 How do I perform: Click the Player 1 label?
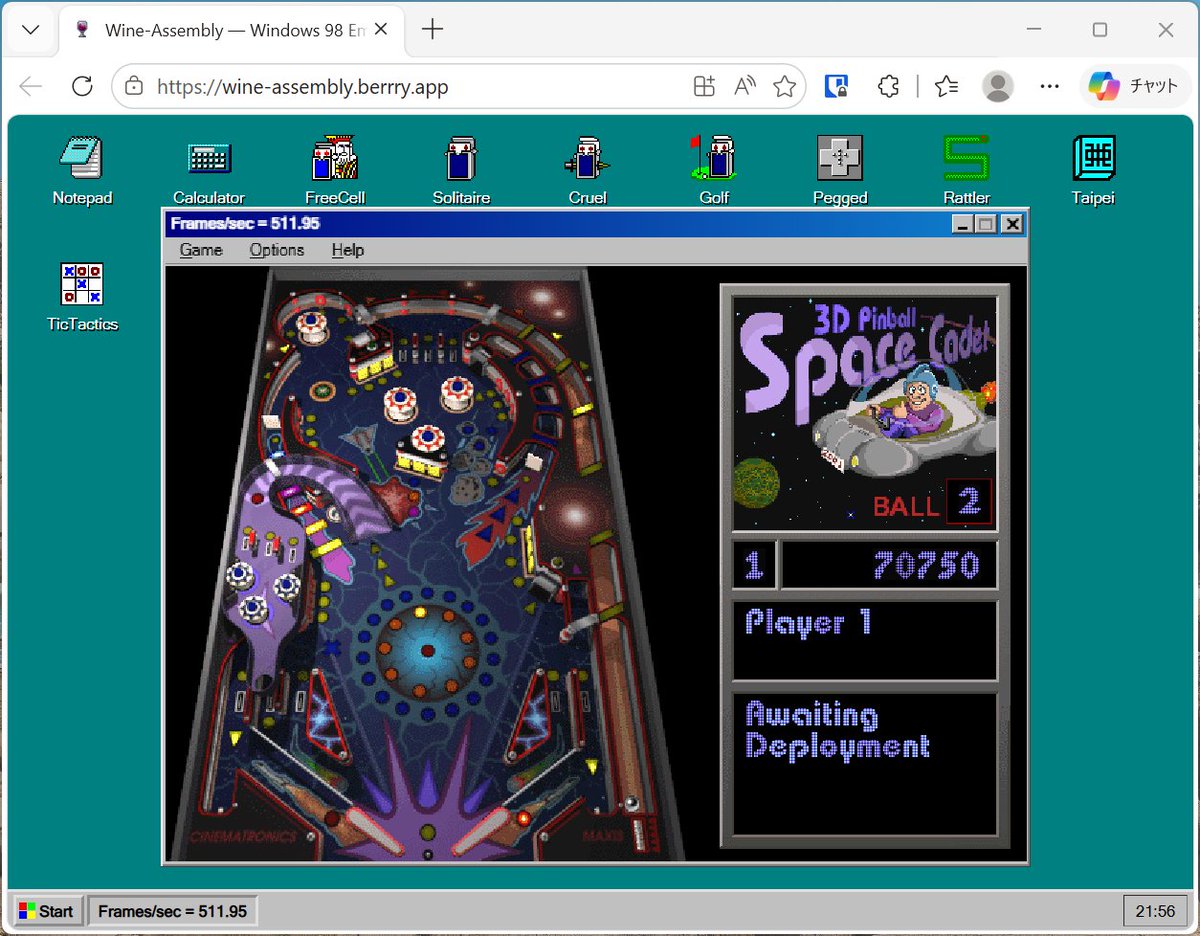(x=808, y=623)
